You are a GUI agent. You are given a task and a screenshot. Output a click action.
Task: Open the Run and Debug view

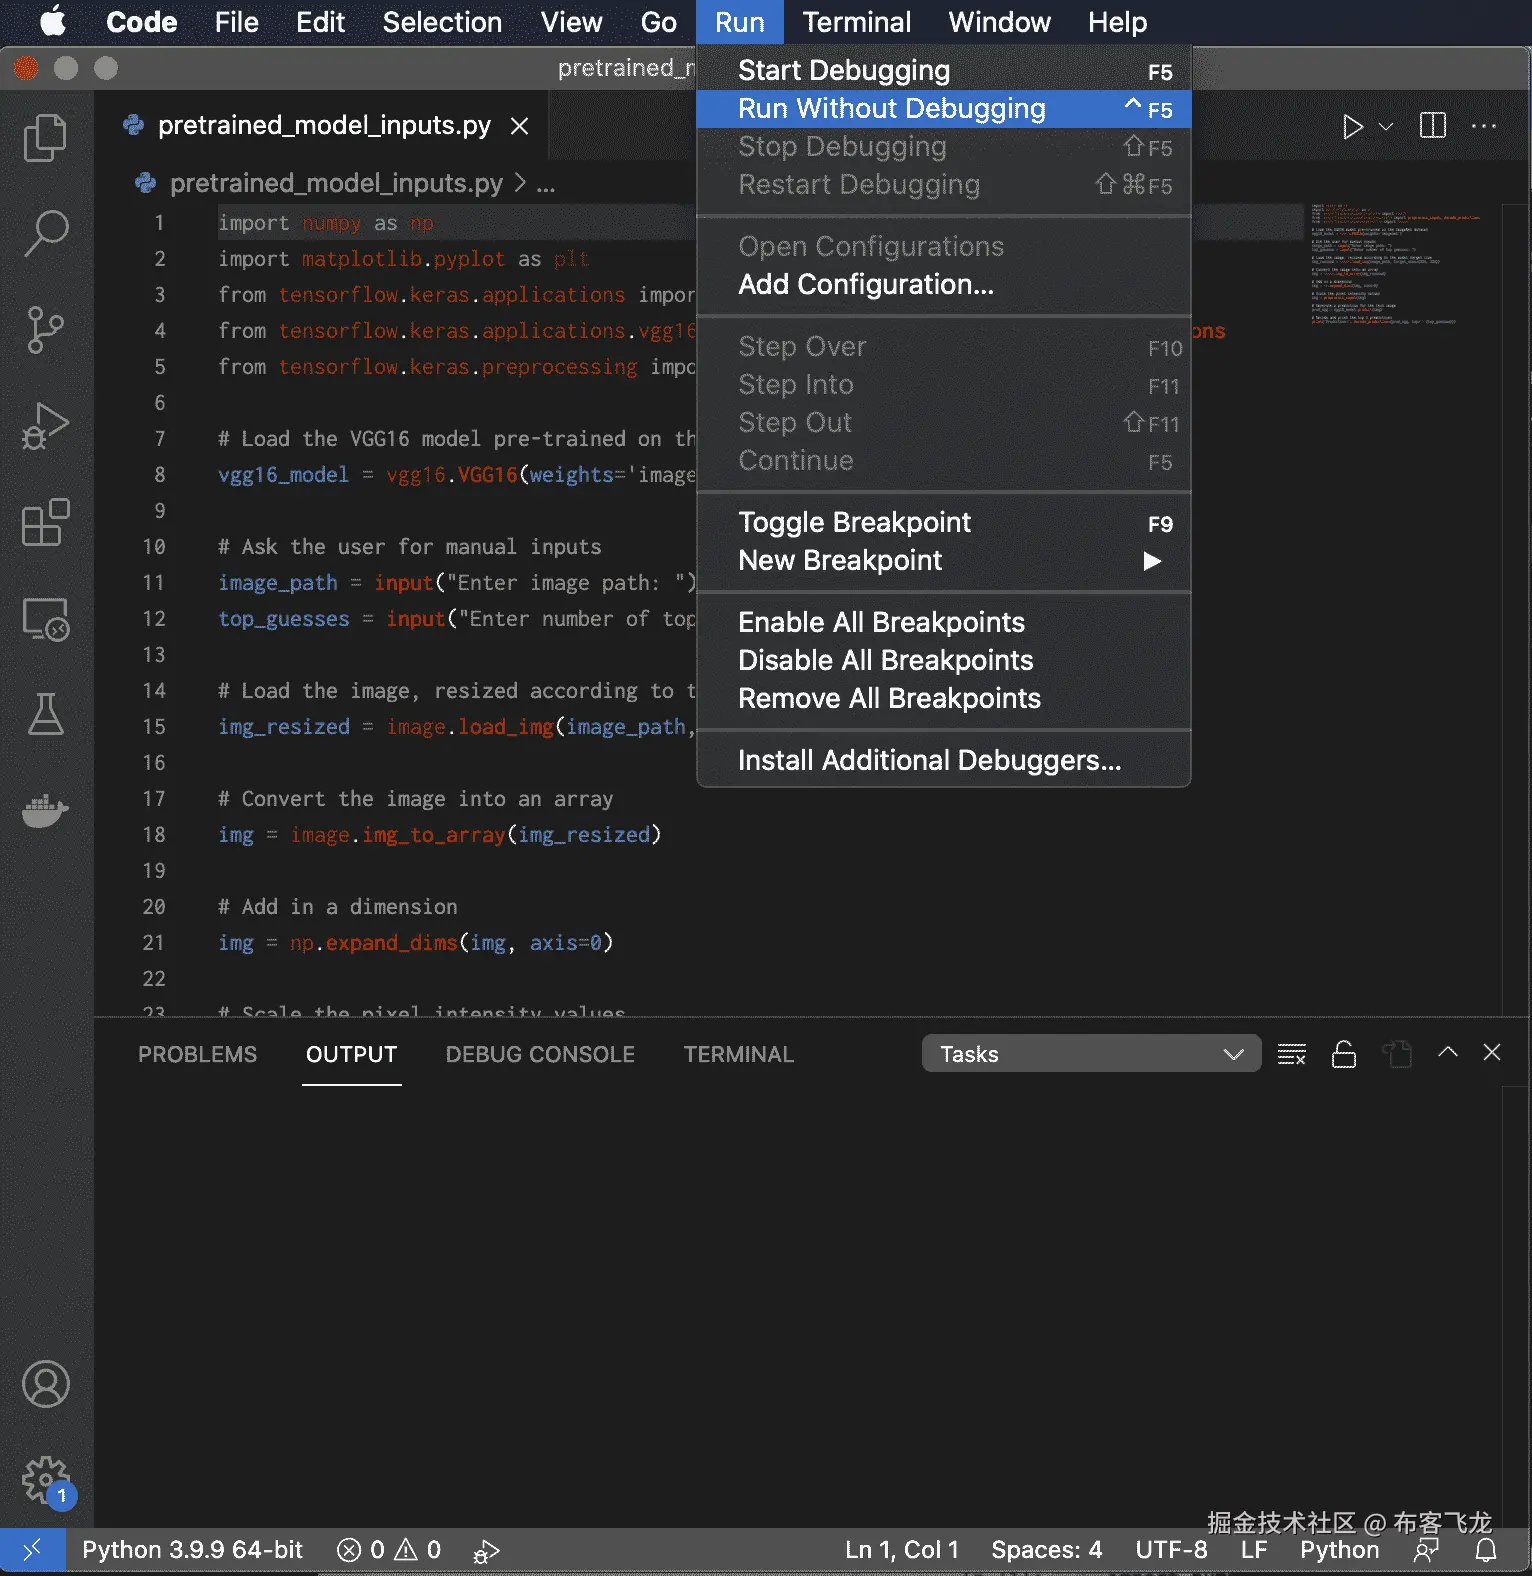click(45, 427)
